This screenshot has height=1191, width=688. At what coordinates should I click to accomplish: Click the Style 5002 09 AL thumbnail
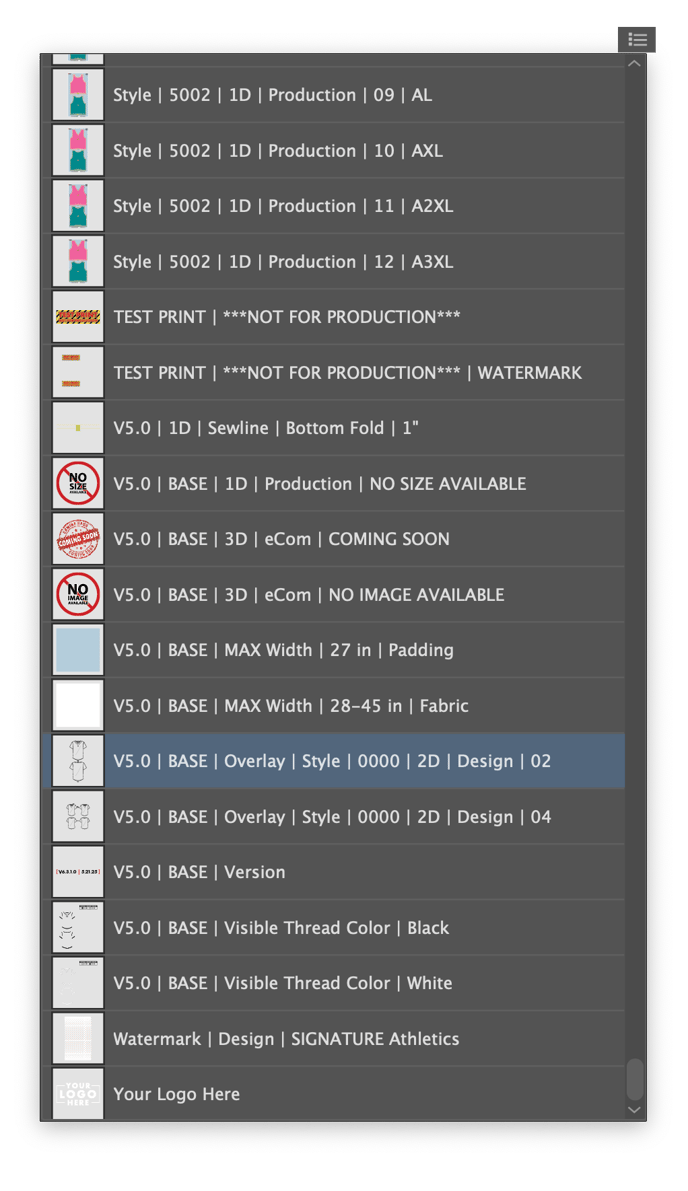78,96
